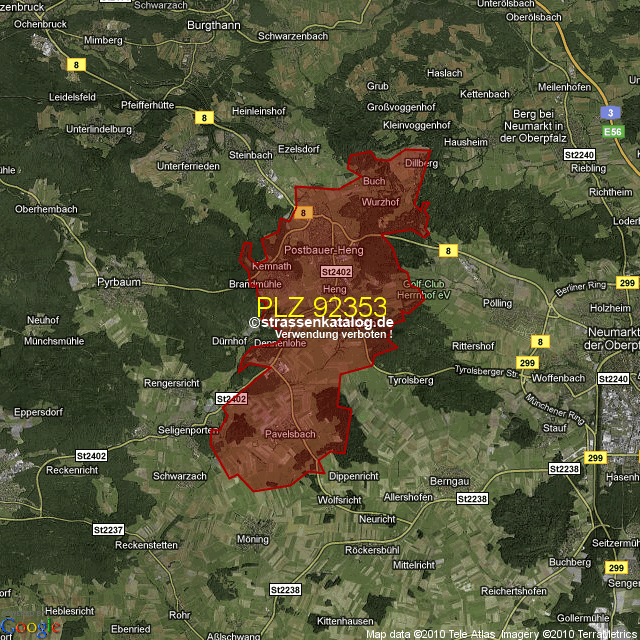Click the St2238 shield near Allershofen
This screenshot has width=640, height=640.
472,498
